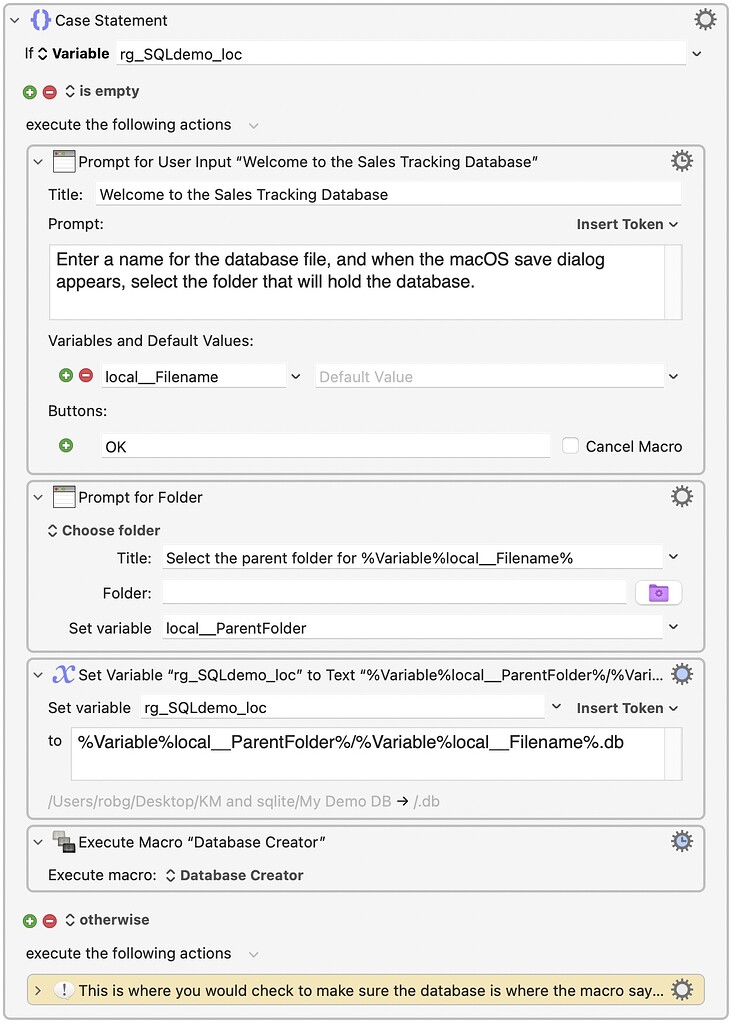Open actions chevron after first 'execute the following actions'

[253, 125]
